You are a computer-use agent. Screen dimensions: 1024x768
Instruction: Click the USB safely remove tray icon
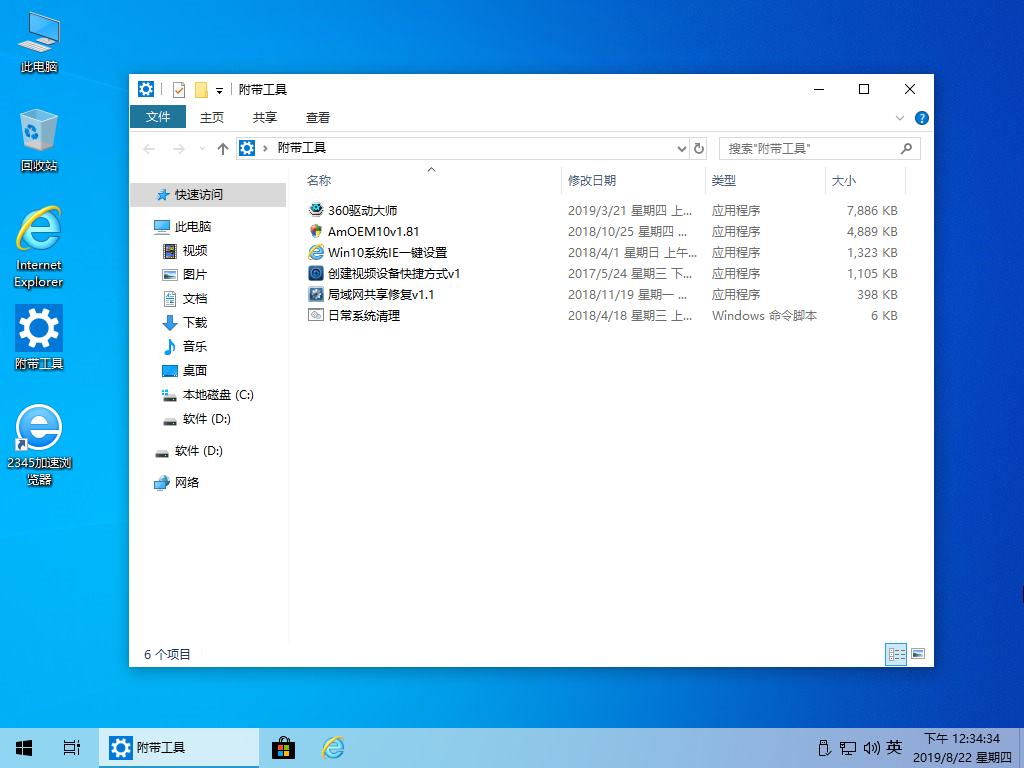tap(824, 748)
